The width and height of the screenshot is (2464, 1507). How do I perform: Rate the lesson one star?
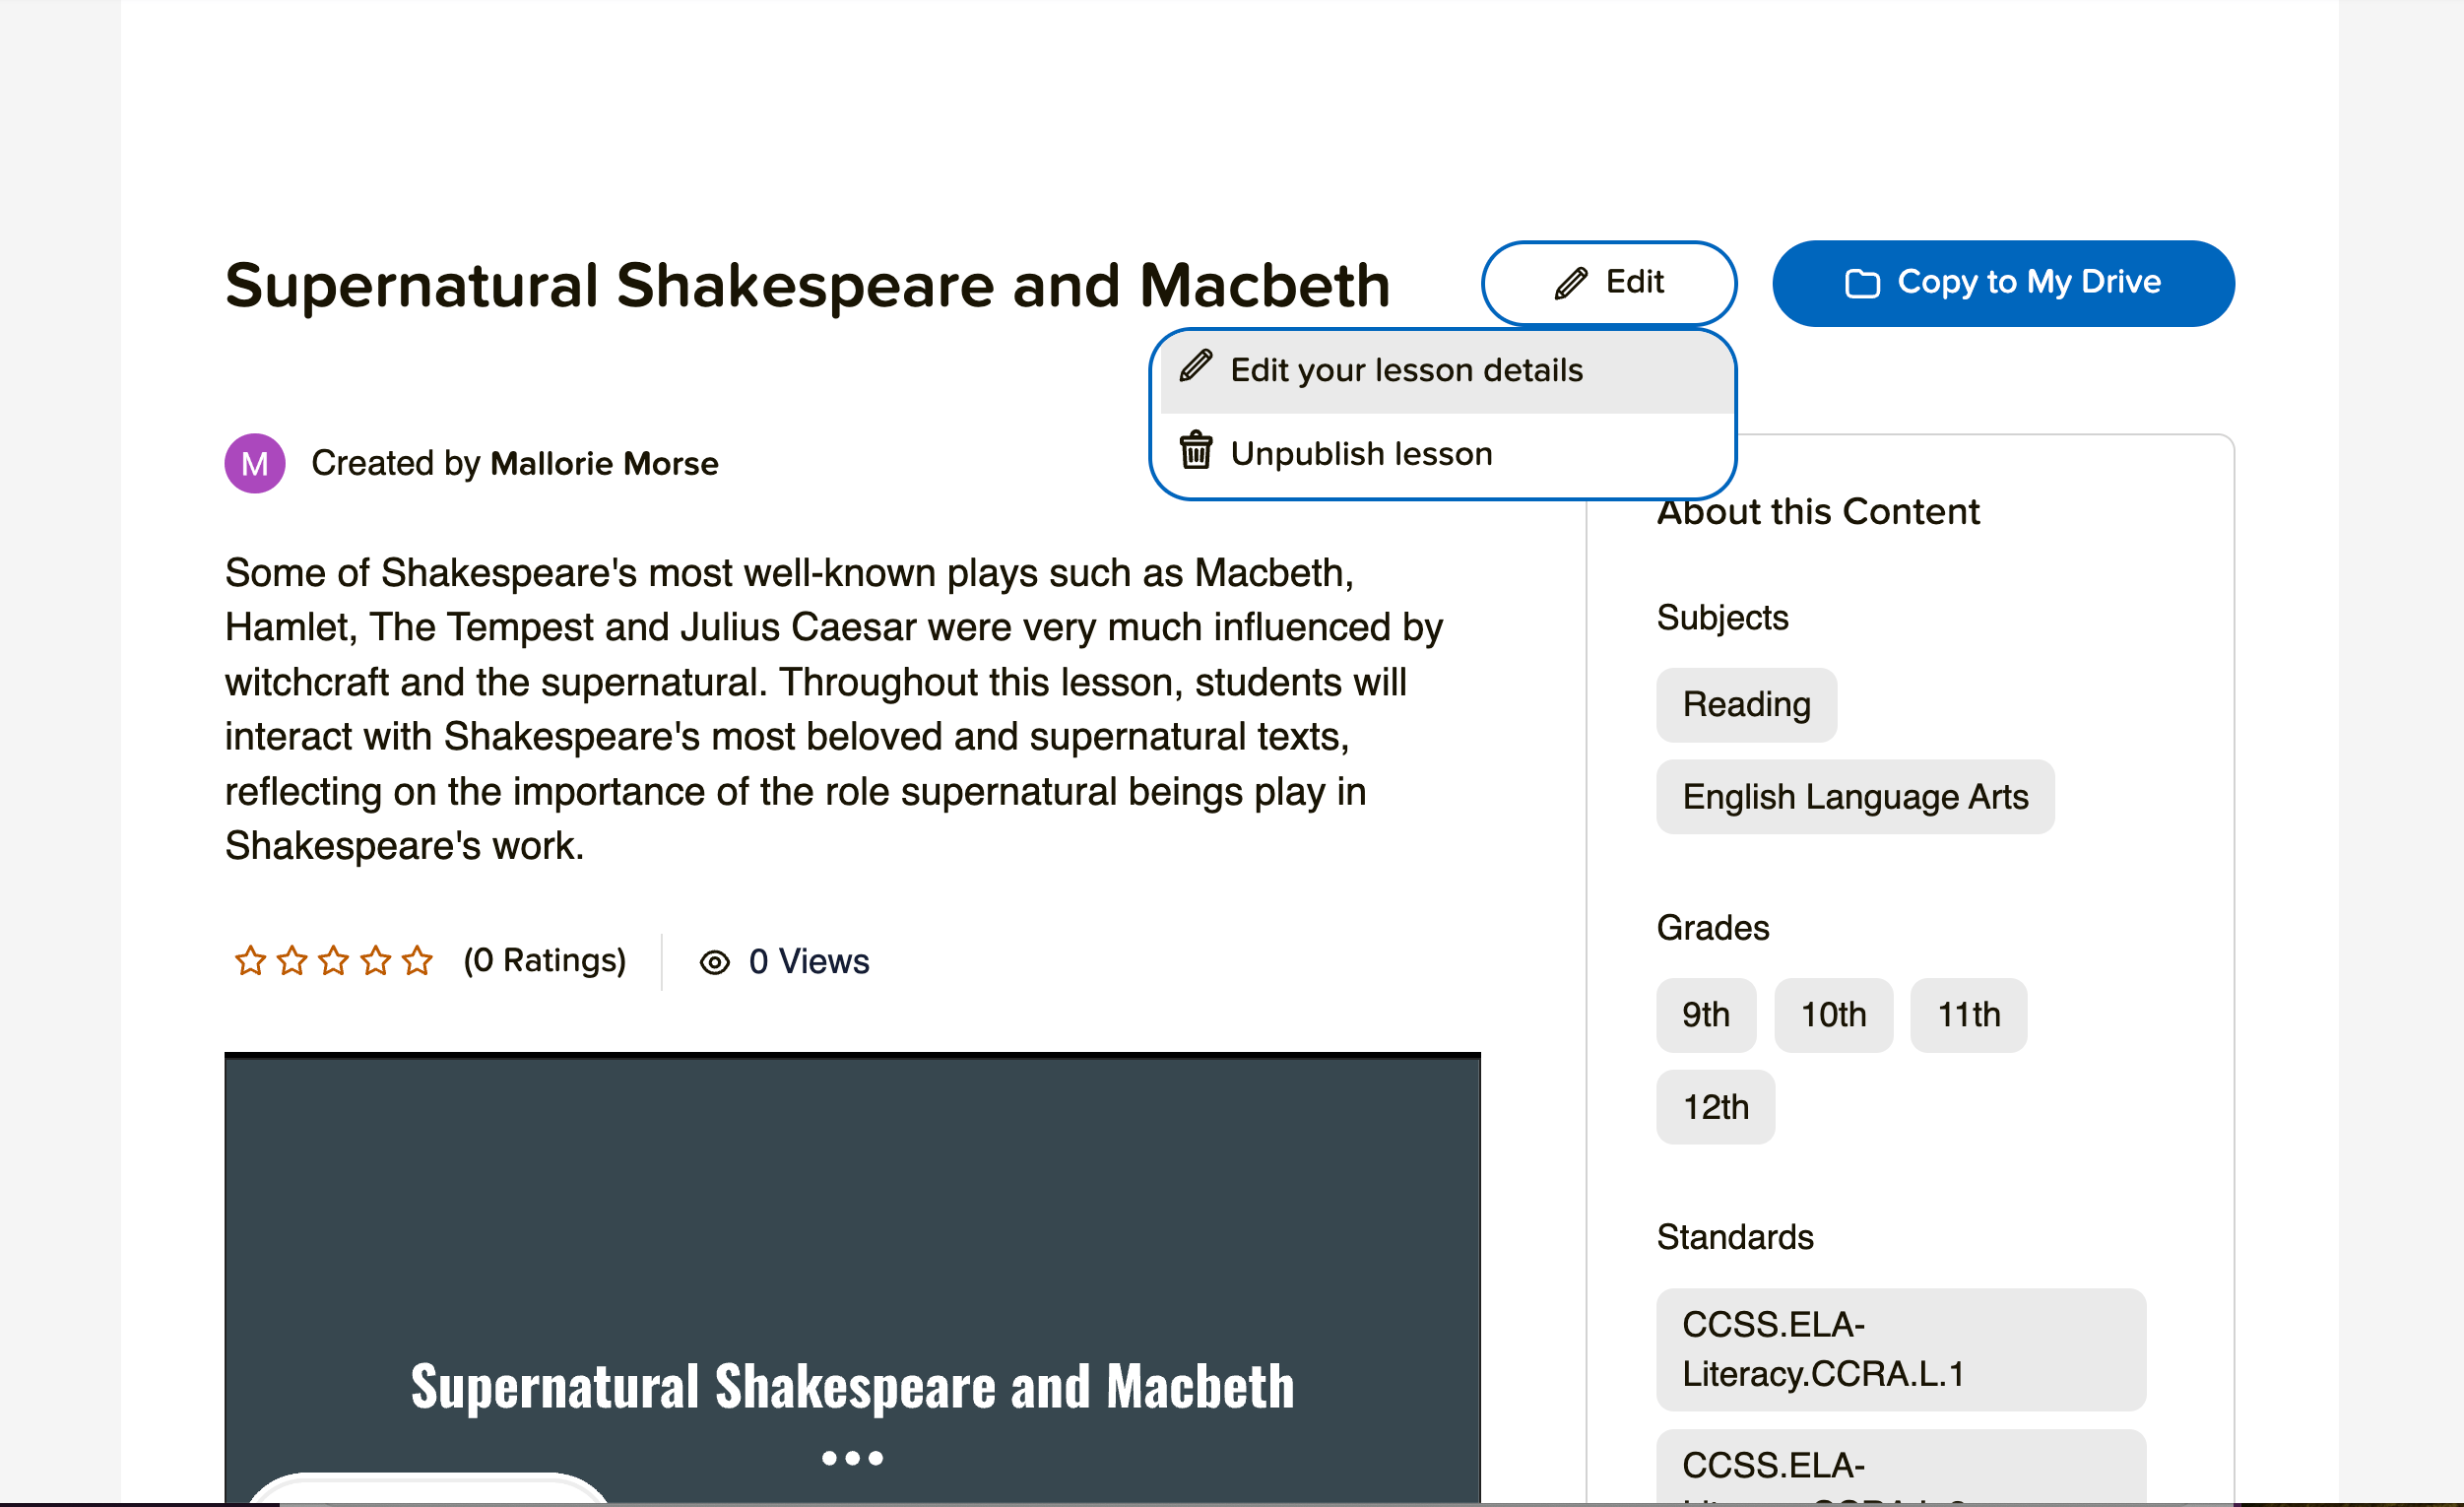coord(250,961)
